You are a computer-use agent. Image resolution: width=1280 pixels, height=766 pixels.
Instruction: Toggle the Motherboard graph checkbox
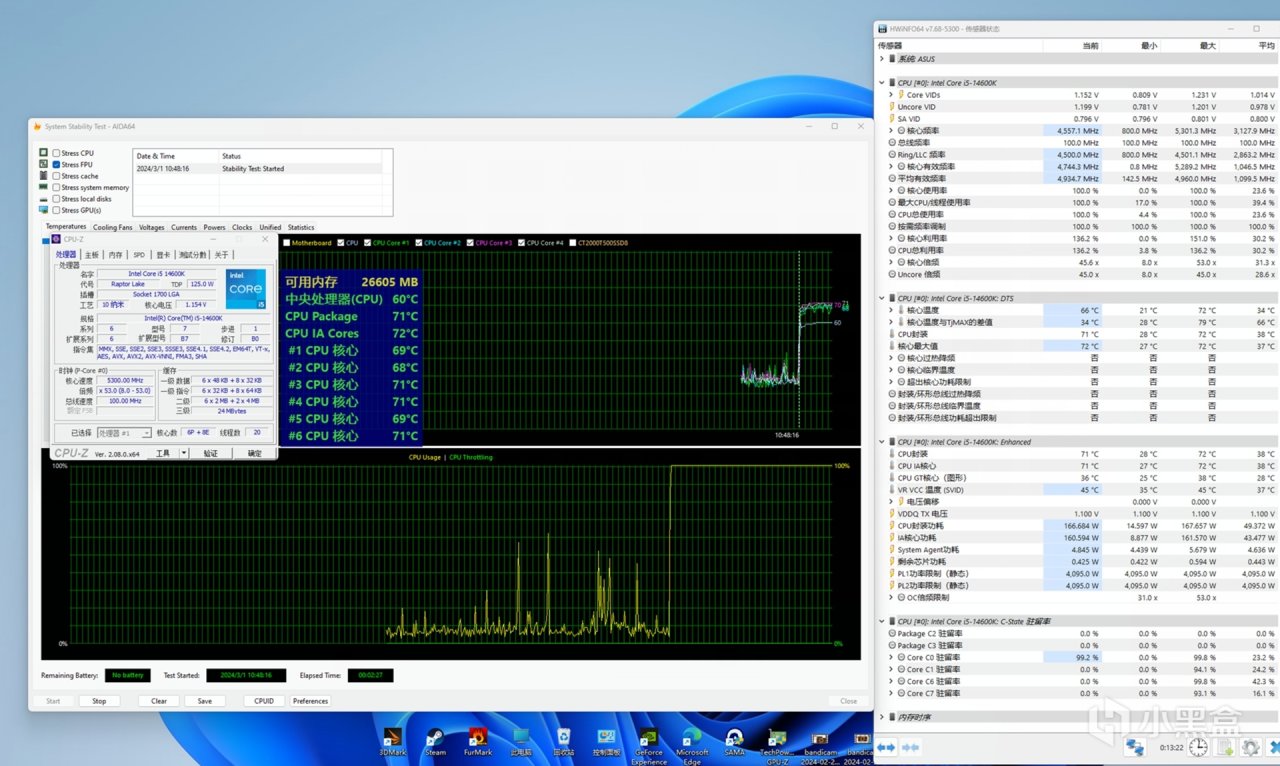(288, 243)
